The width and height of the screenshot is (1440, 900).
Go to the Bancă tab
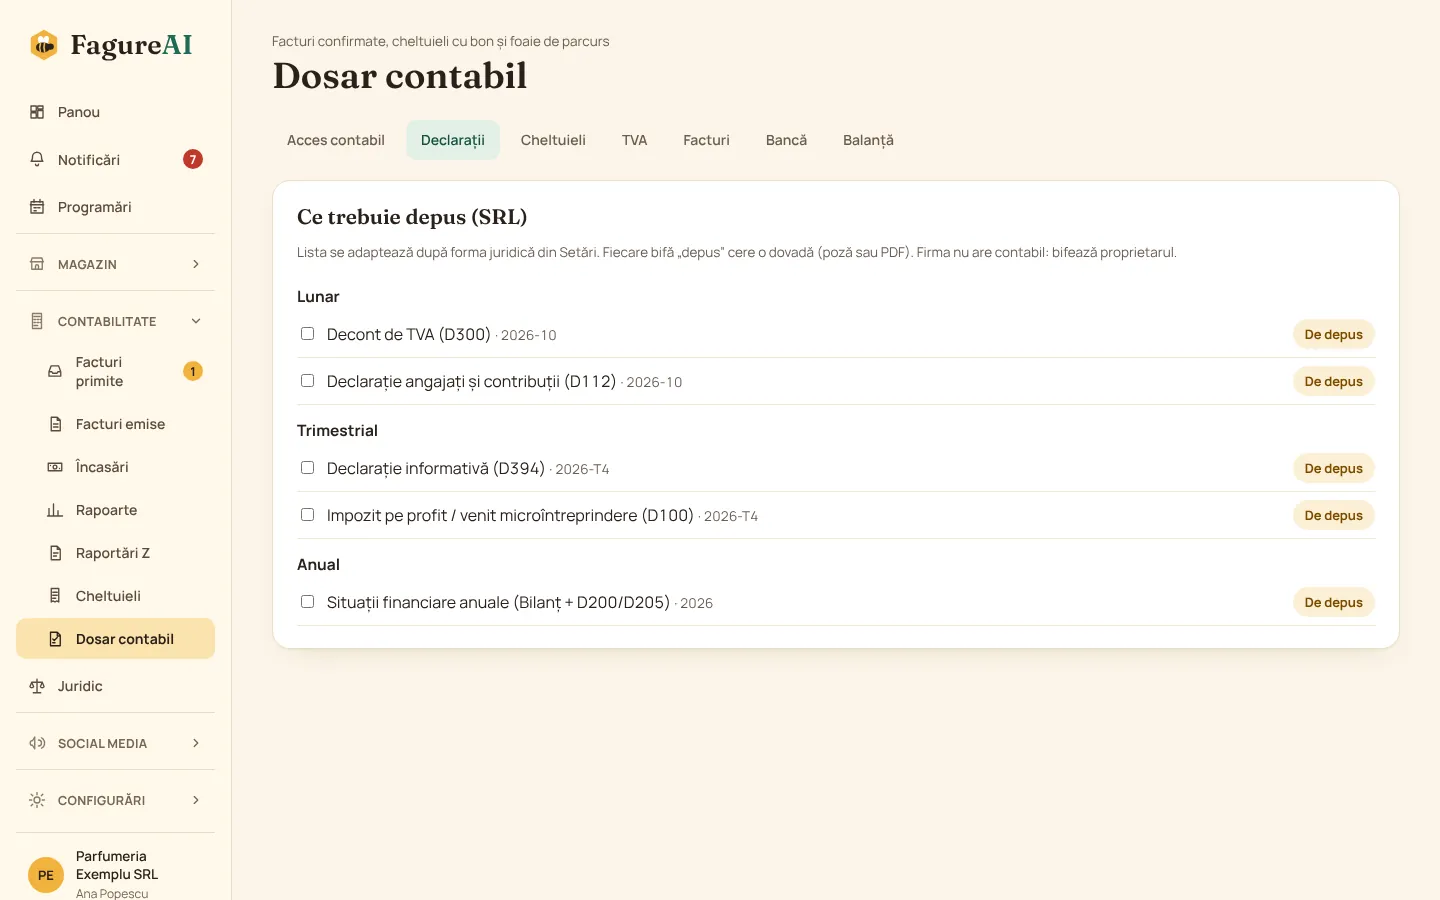point(786,140)
